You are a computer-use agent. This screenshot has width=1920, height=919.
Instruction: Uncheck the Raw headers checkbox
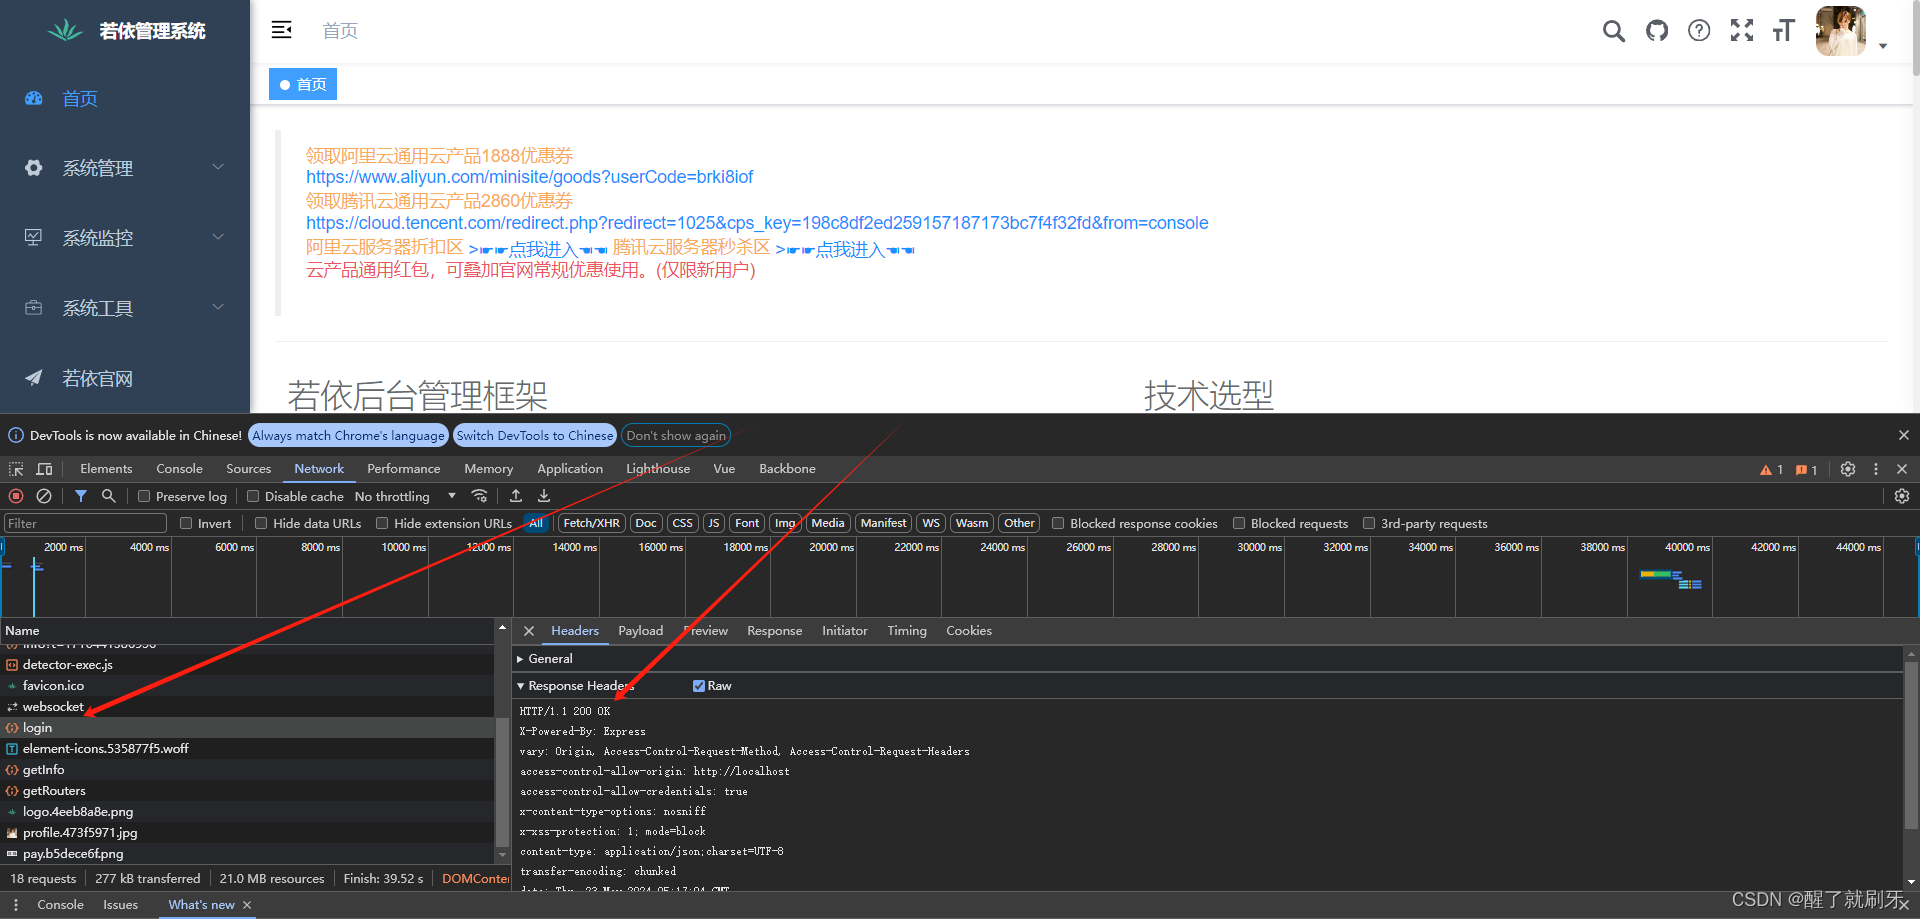pos(699,686)
